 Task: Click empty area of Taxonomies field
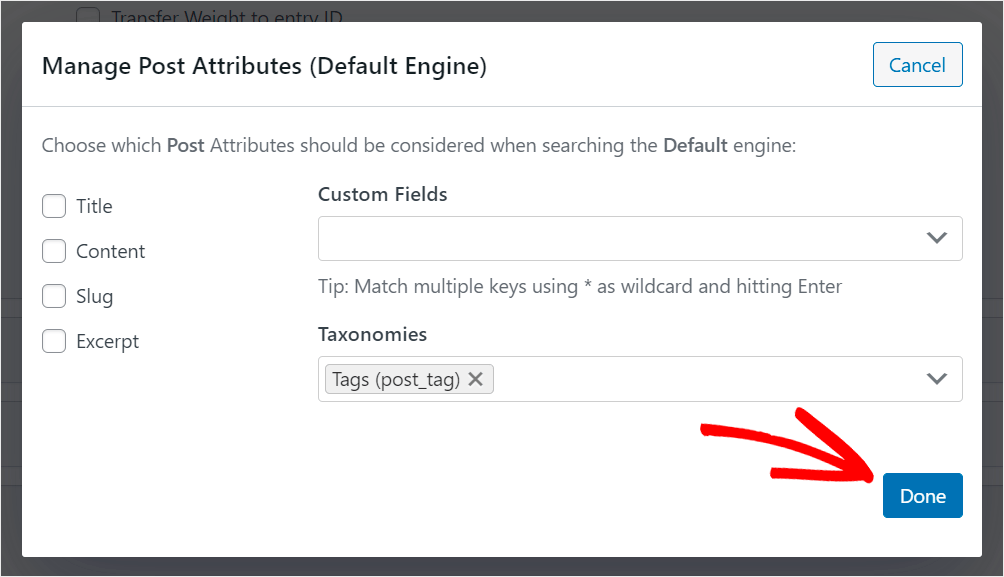(x=704, y=379)
